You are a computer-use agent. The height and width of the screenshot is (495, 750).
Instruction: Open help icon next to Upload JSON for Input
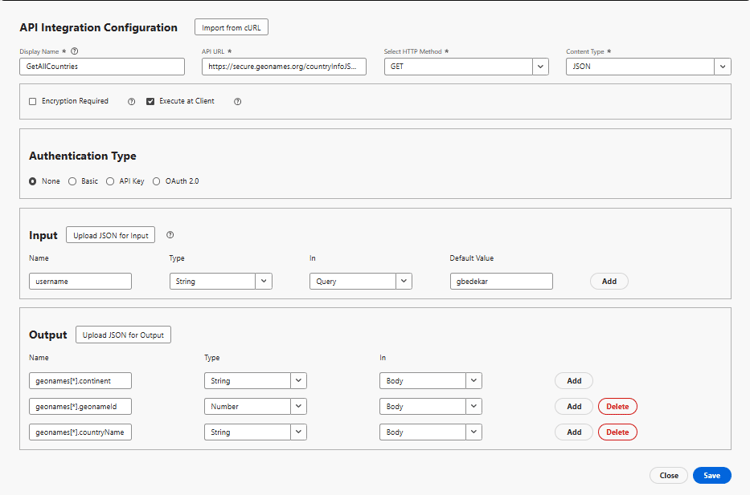[x=170, y=235]
